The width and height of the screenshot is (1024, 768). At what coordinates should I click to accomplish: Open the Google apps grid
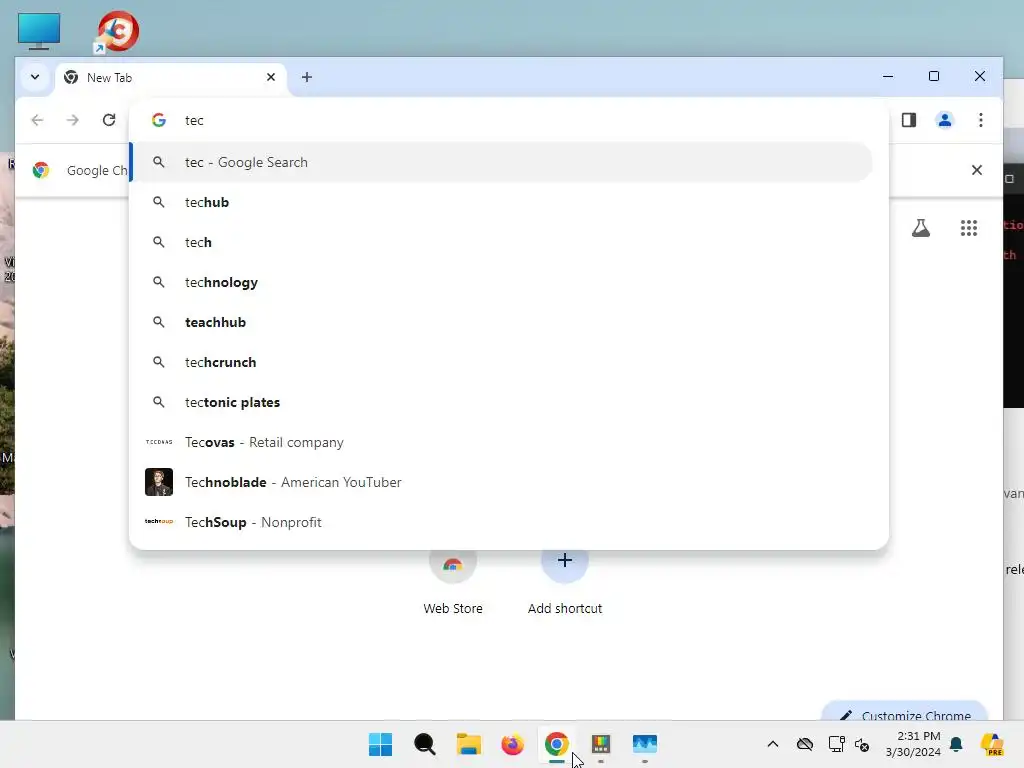coord(969,228)
